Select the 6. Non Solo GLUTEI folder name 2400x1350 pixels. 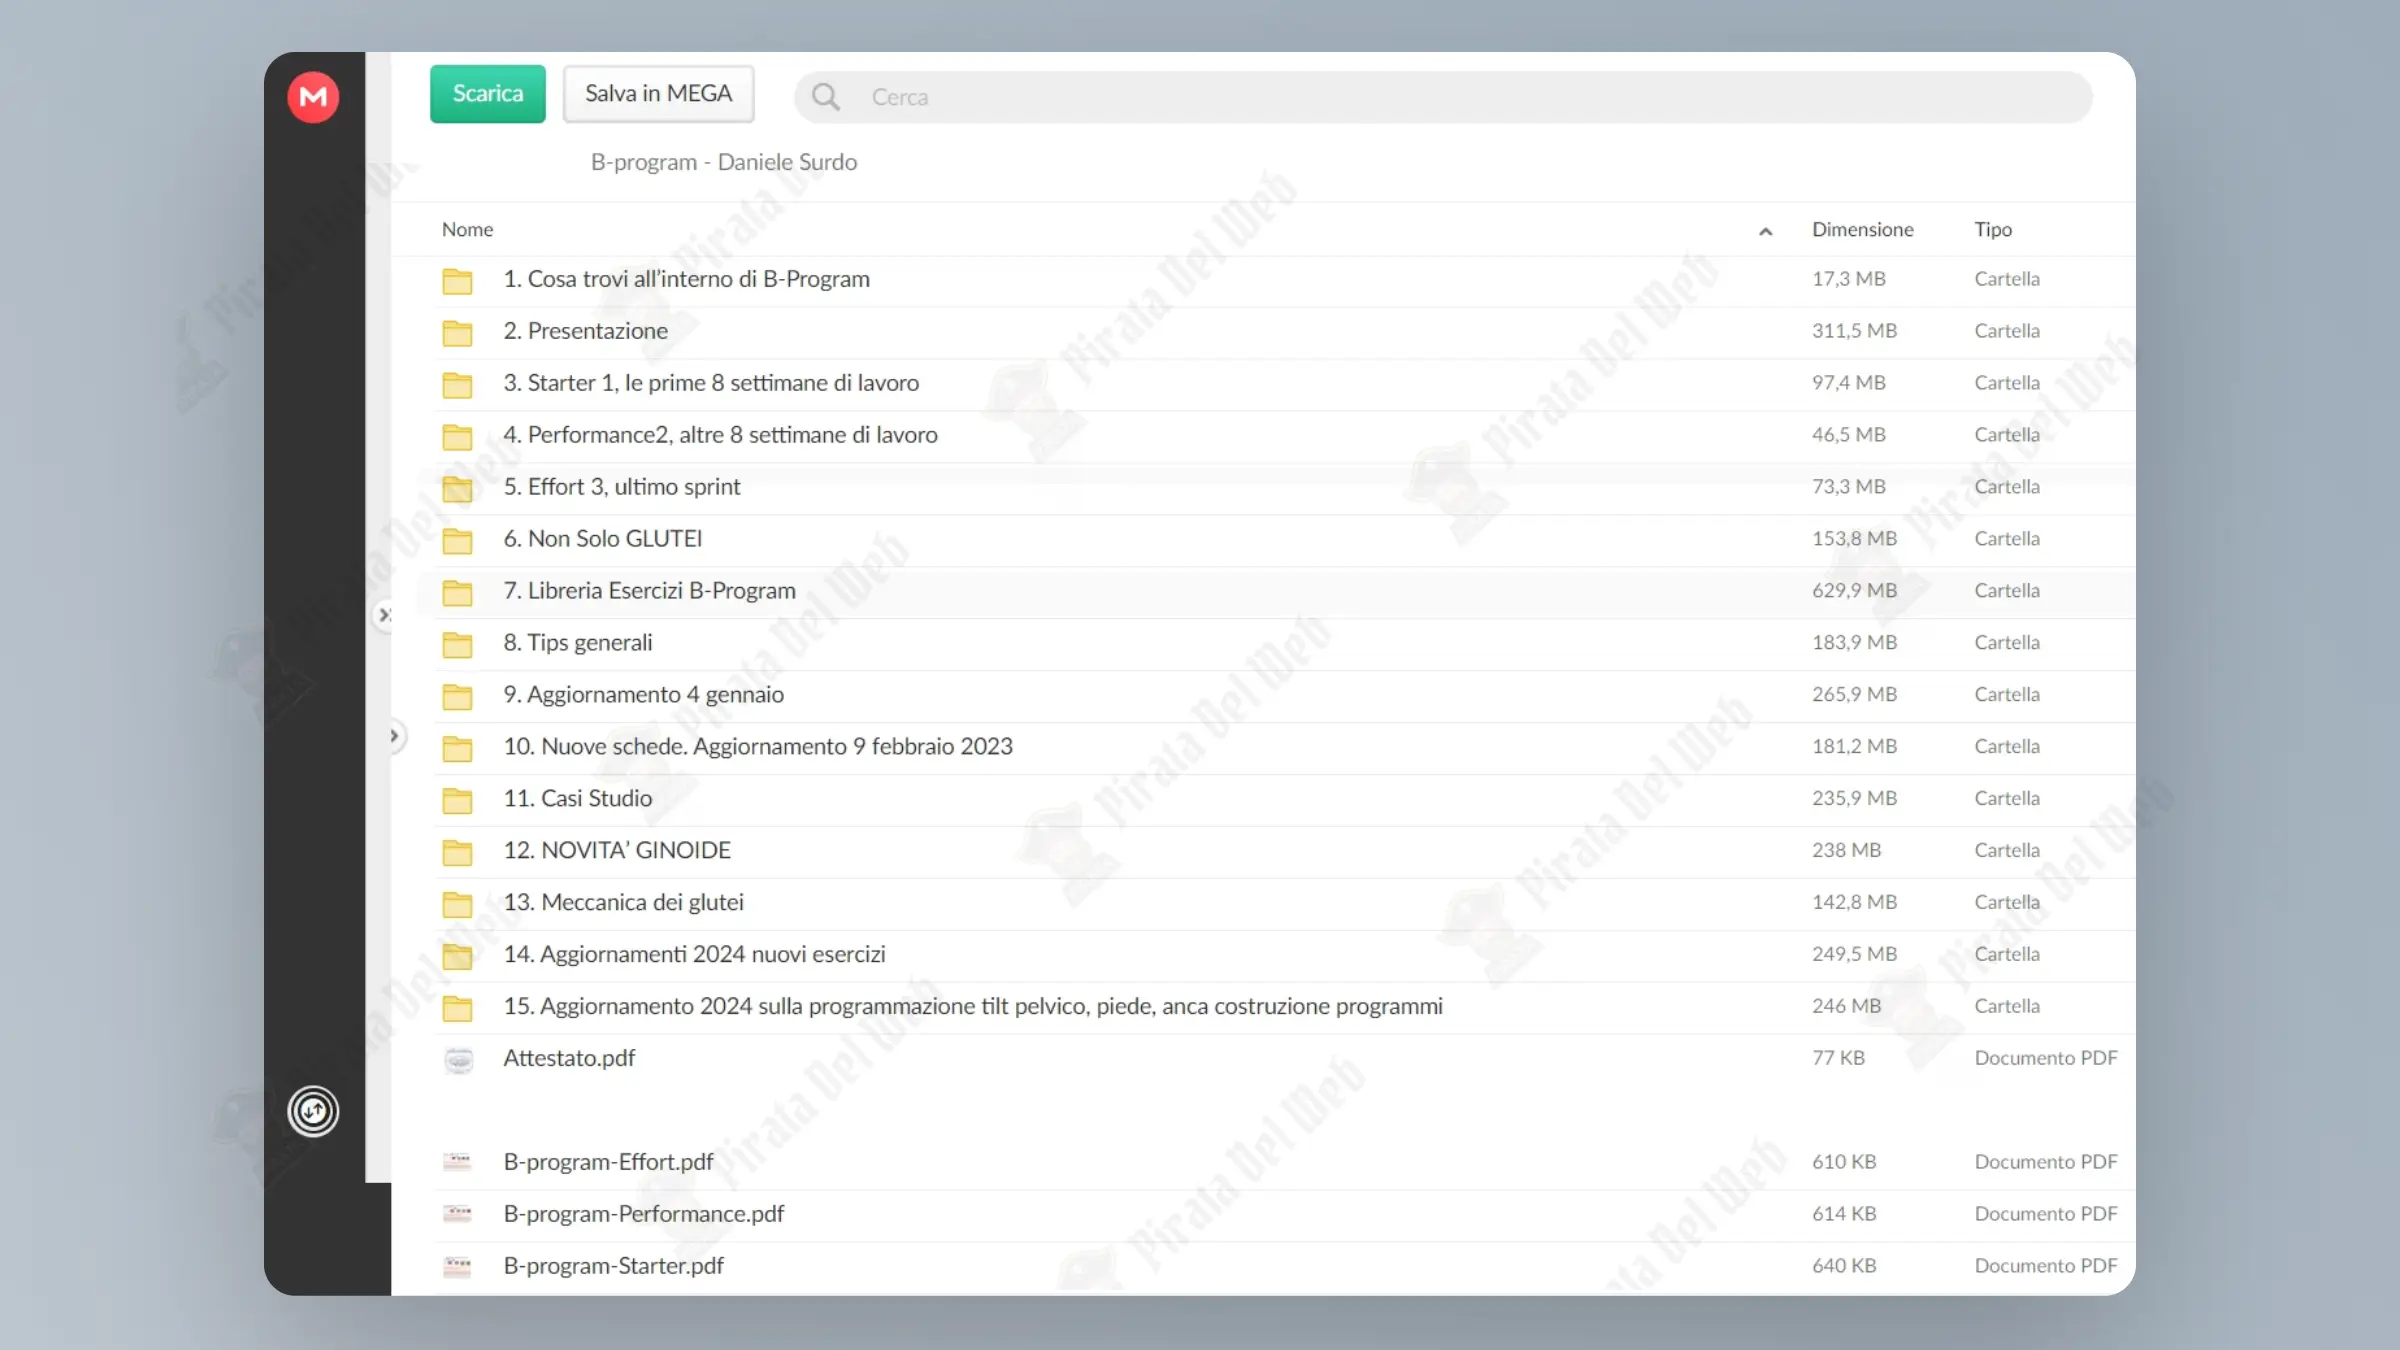point(602,539)
